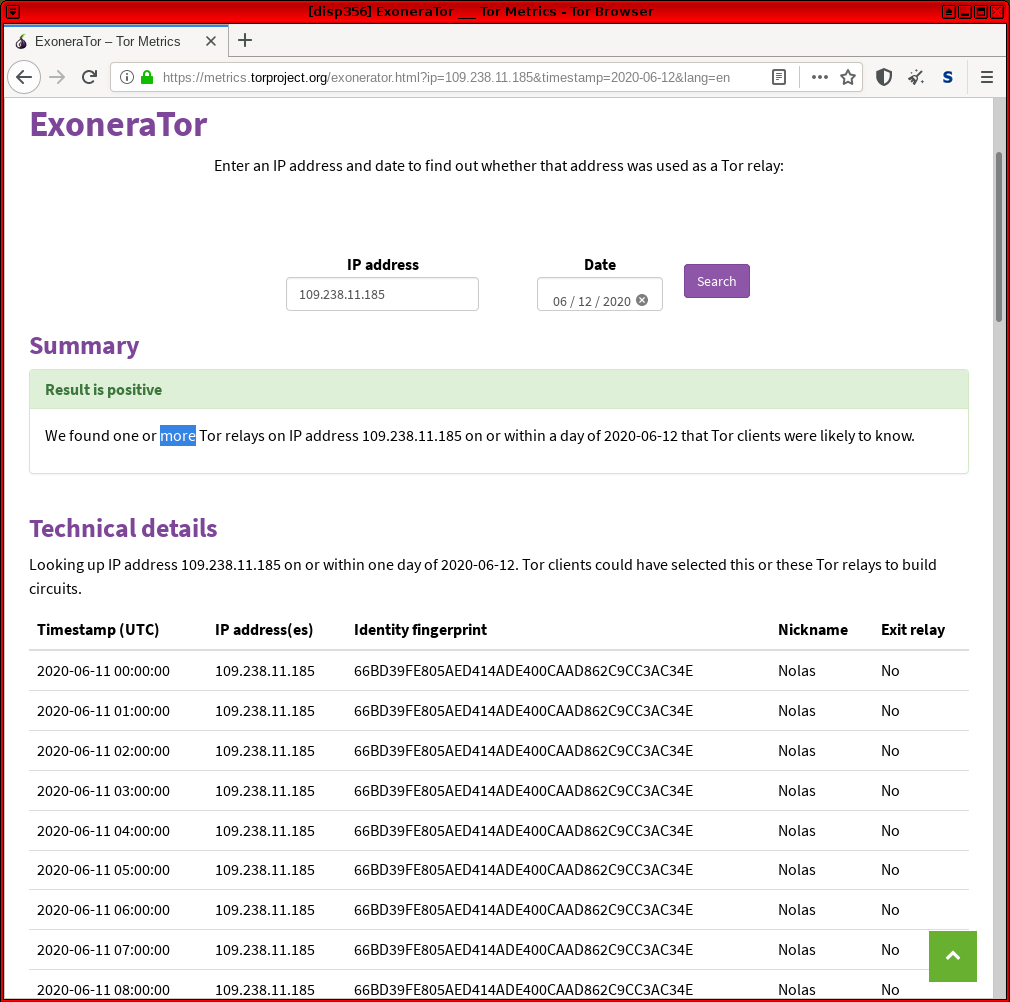Click the vertical page scrollbar thumb
This screenshot has height=1002, width=1010.
click(999, 235)
